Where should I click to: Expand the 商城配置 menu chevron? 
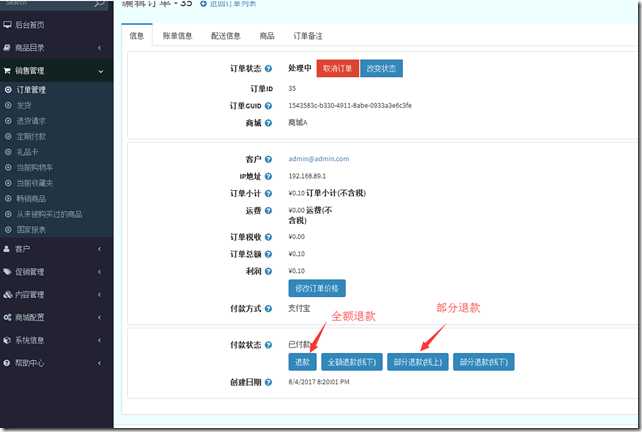(99, 317)
